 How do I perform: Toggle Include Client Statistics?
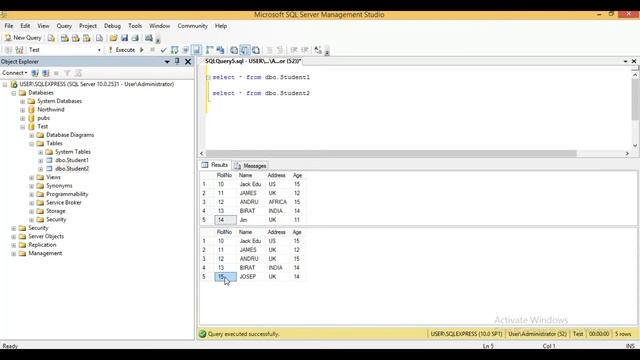pos(220,50)
